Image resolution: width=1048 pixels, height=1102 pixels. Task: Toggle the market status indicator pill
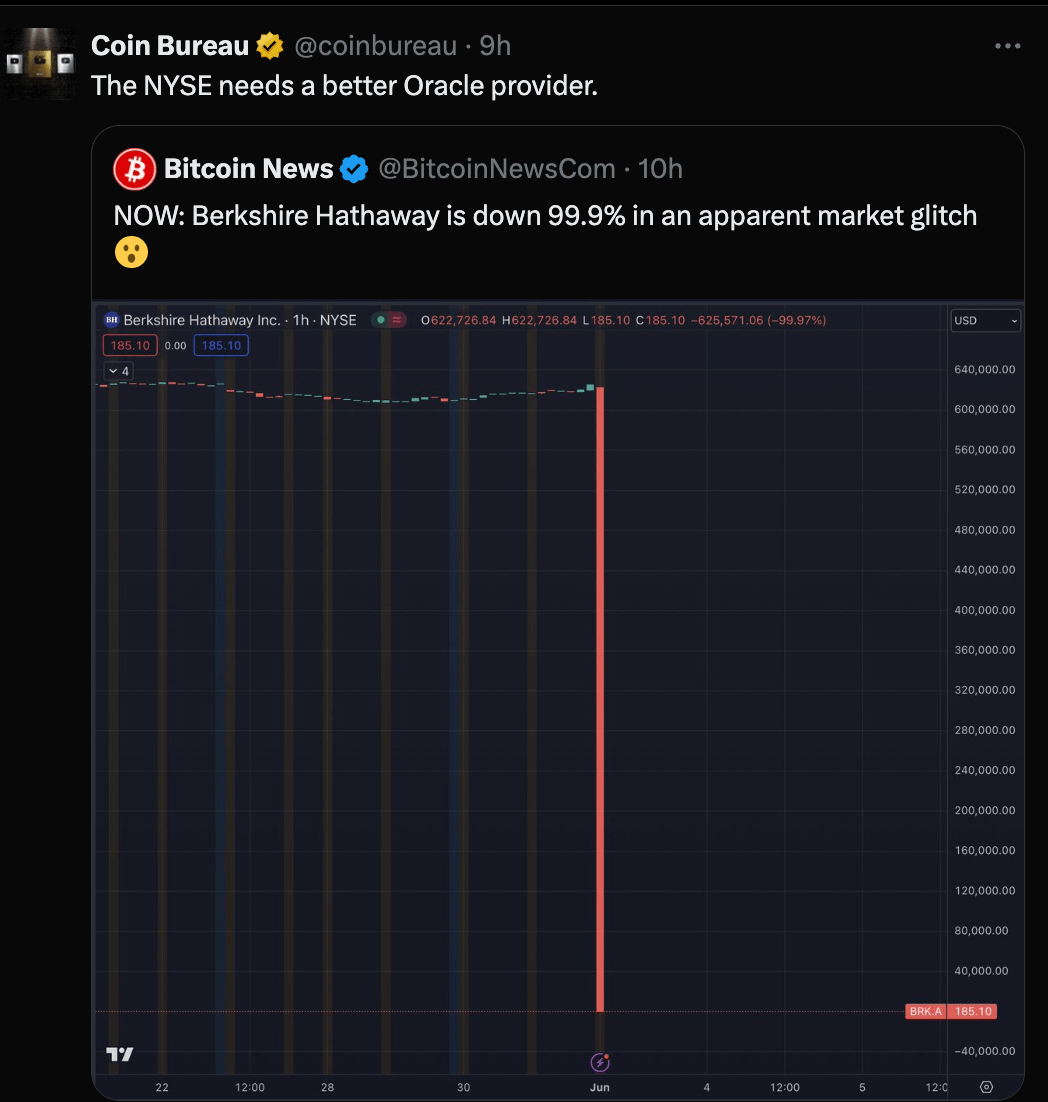388,320
